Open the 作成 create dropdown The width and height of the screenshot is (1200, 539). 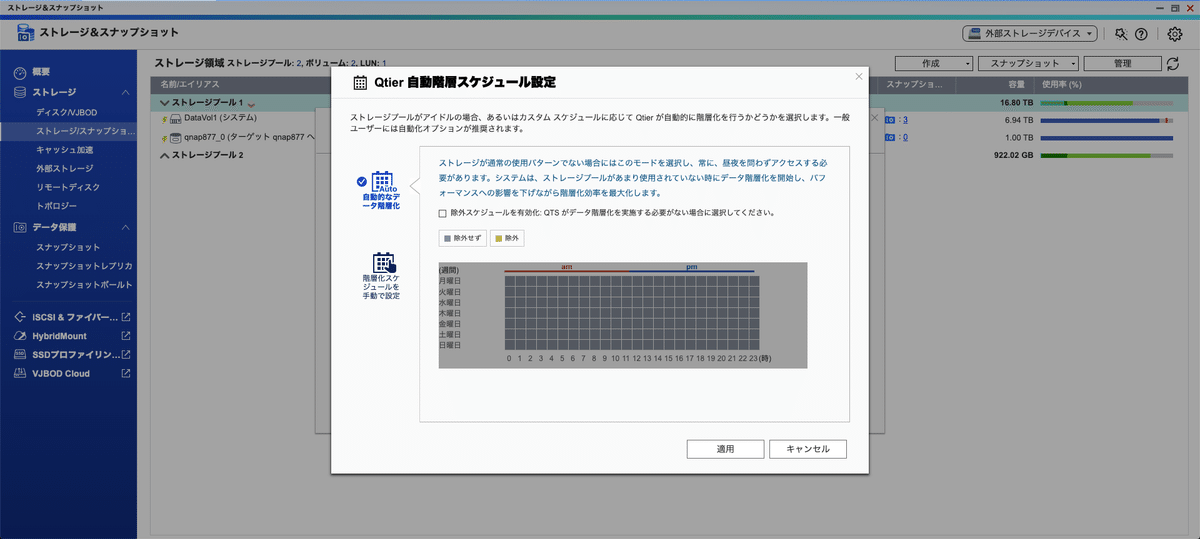[x=934, y=63]
